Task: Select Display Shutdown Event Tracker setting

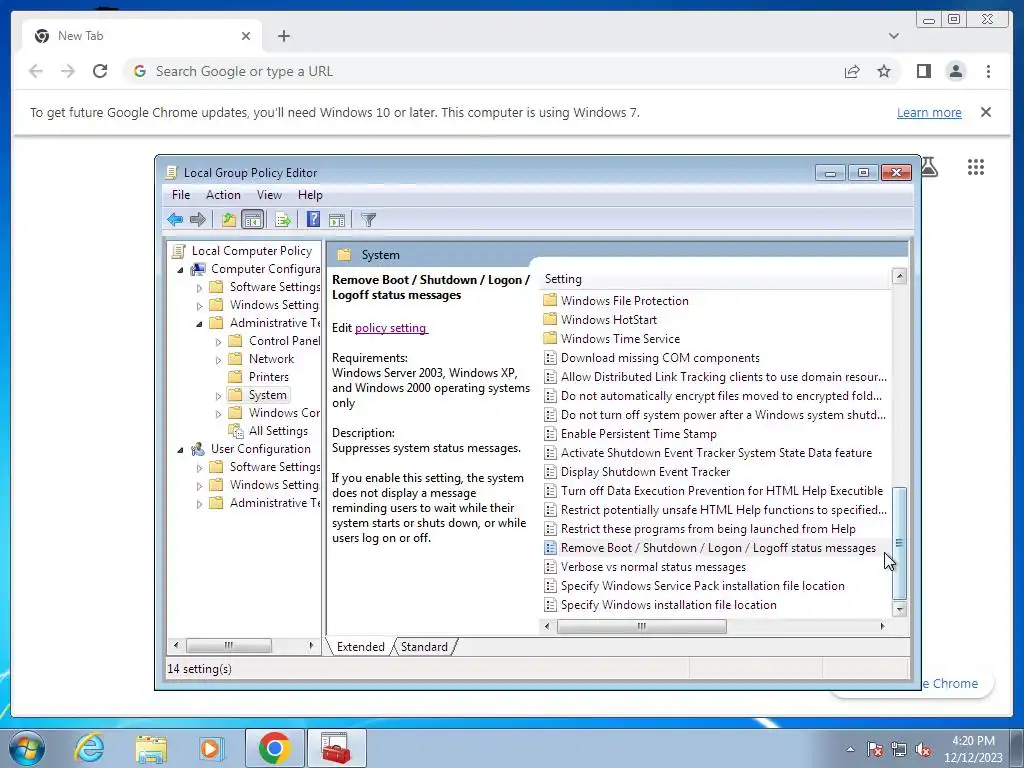Action: point(645,472)
